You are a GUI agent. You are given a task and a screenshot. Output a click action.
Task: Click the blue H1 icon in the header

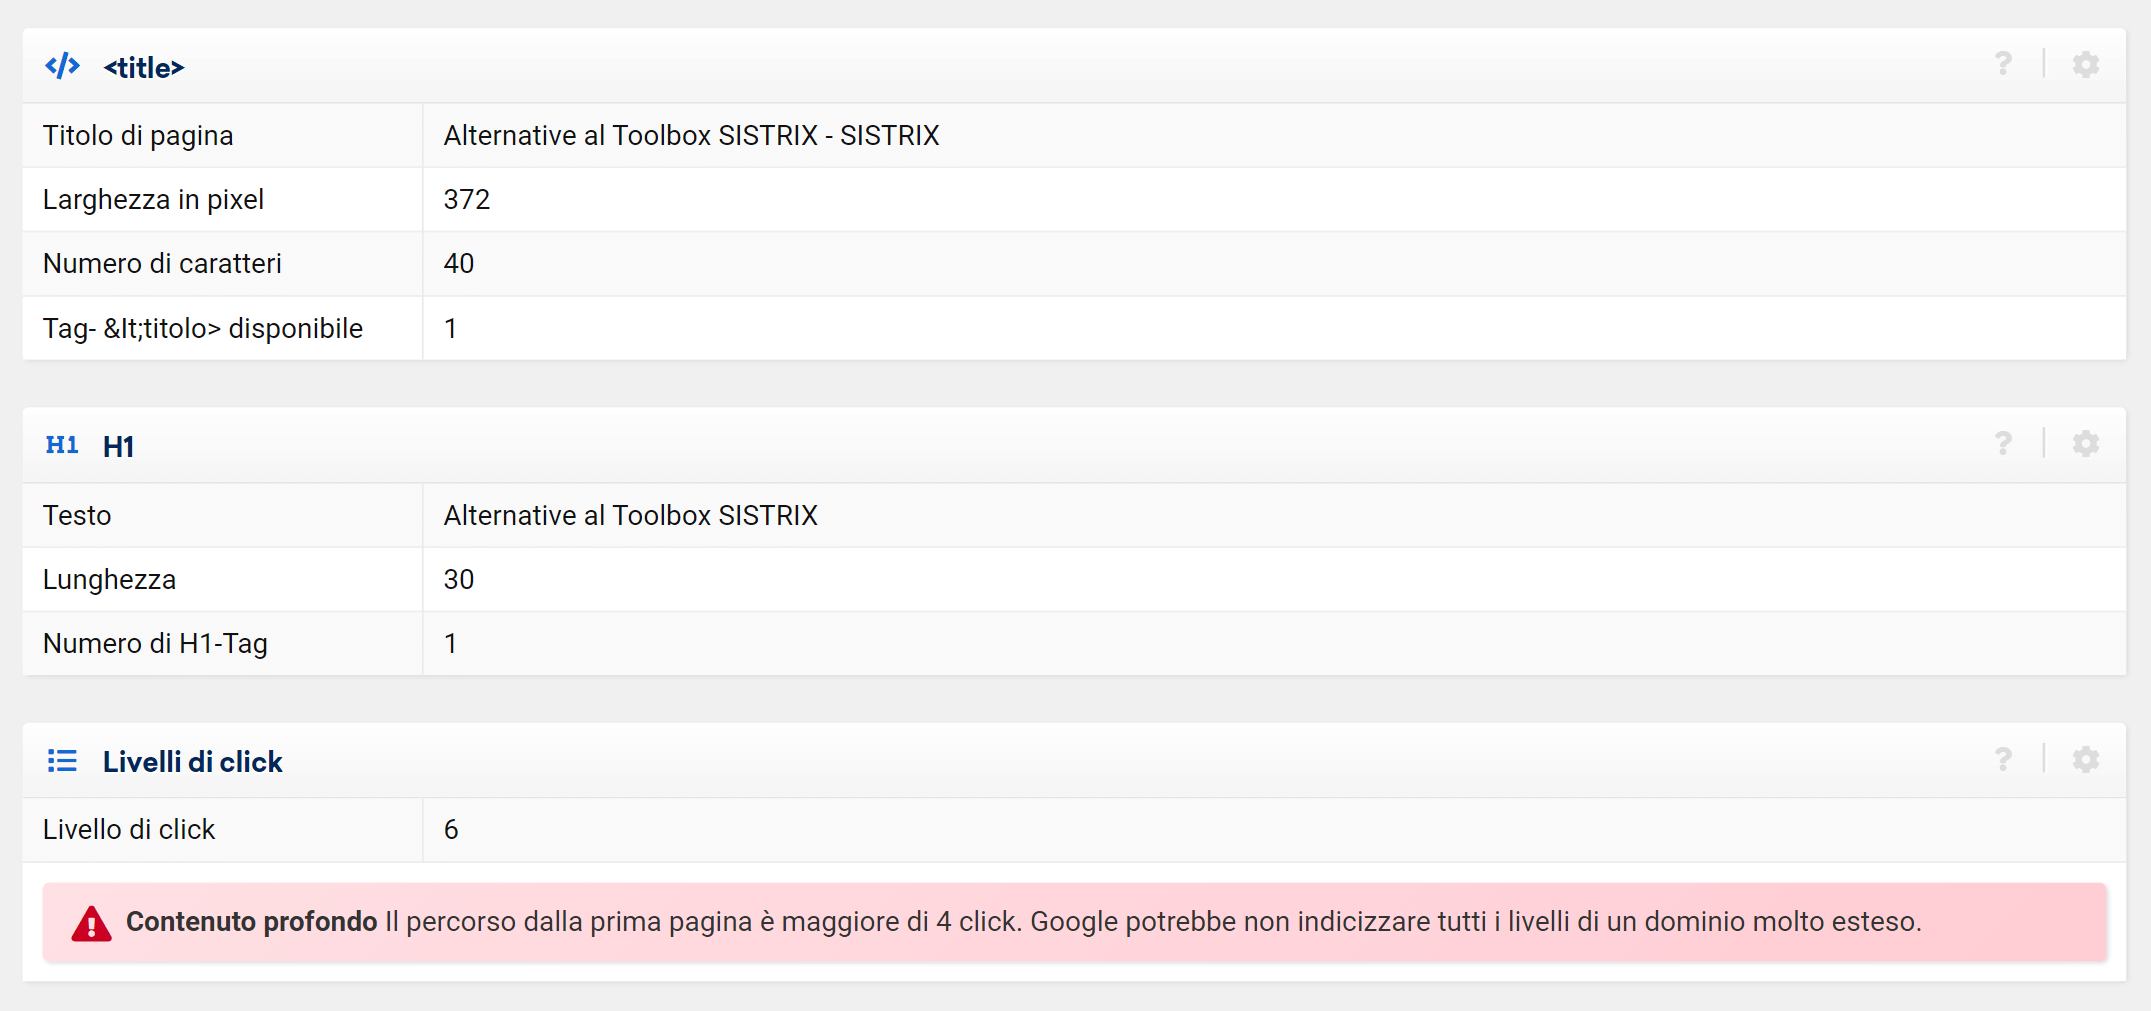coord(62,445)
